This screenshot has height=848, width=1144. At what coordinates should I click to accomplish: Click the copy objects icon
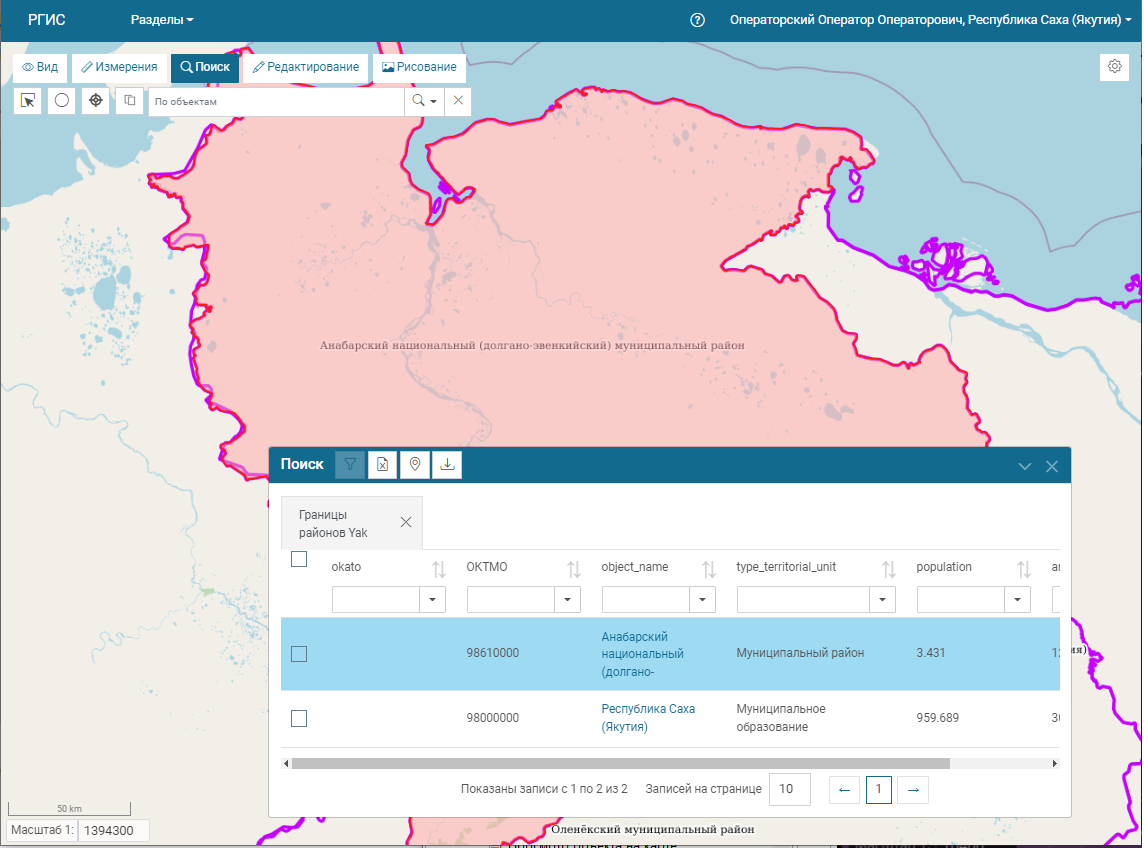coord(129,100)
